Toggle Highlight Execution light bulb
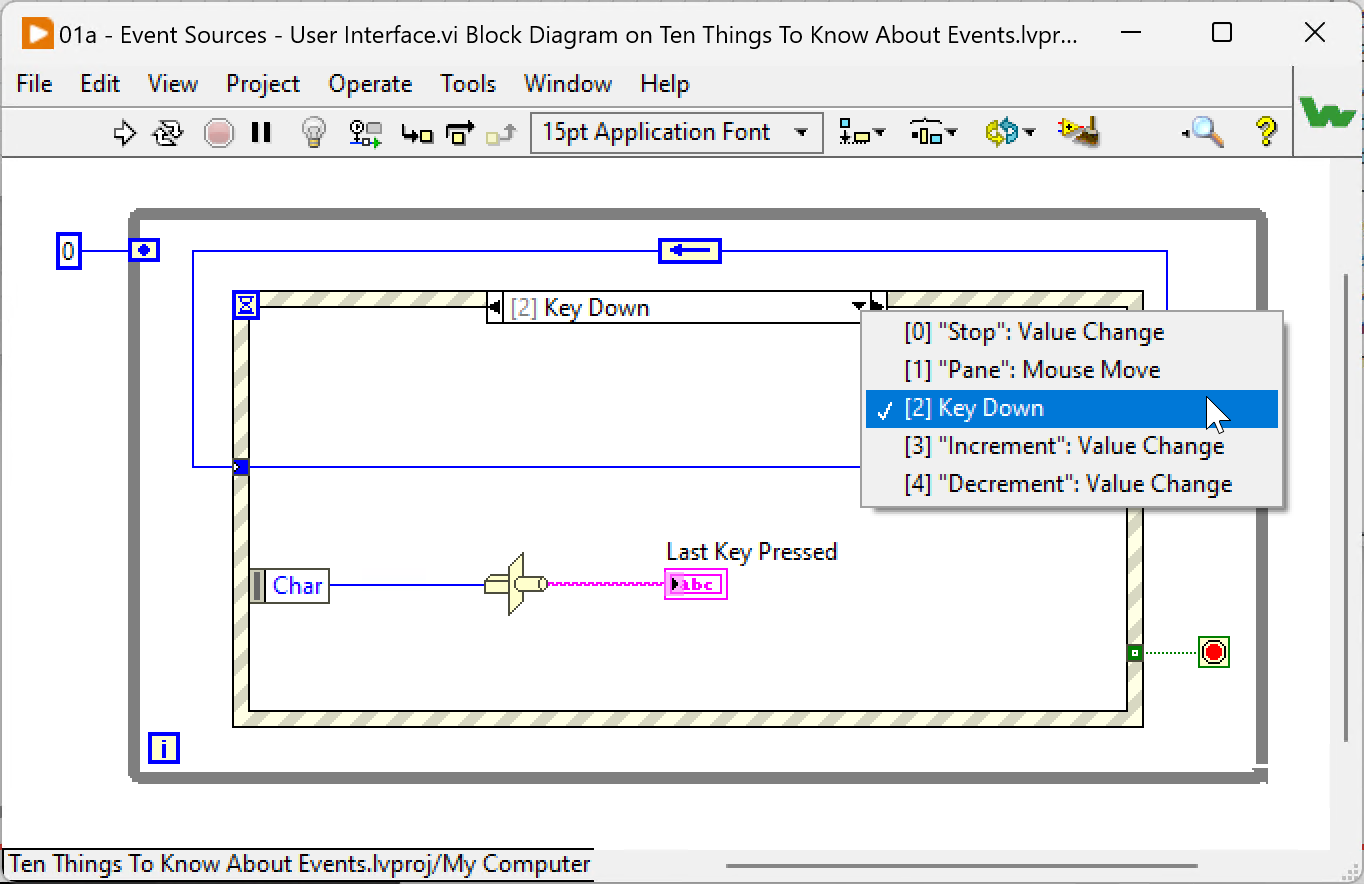 pyautogui.click(x=314, y=132)
